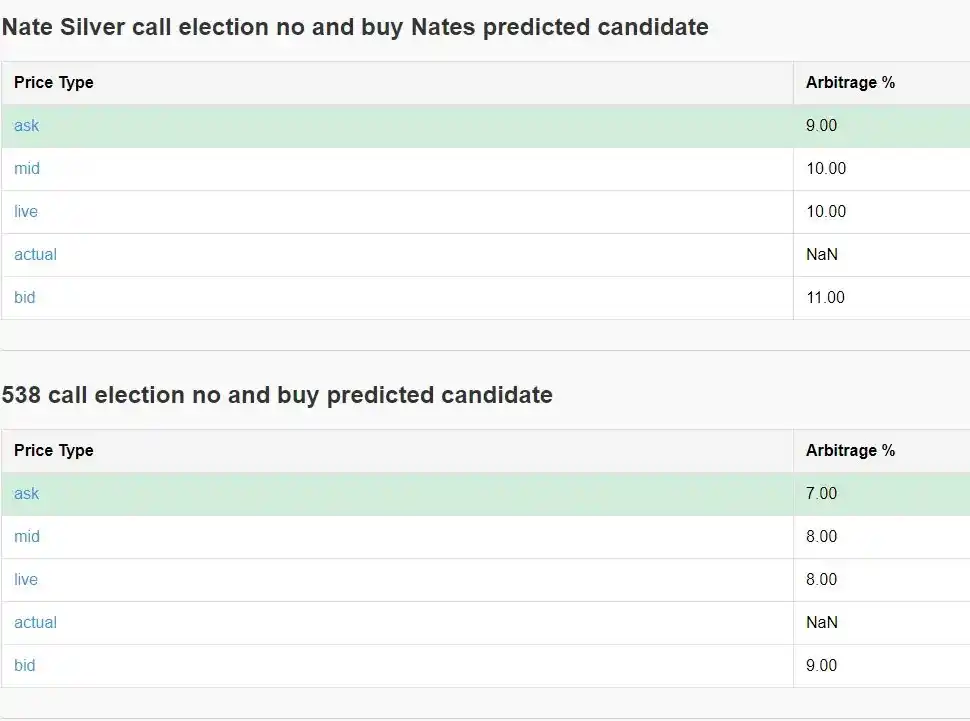Click the 538 call election heading
The image size is (970, 721).
(x=276, y=395)
